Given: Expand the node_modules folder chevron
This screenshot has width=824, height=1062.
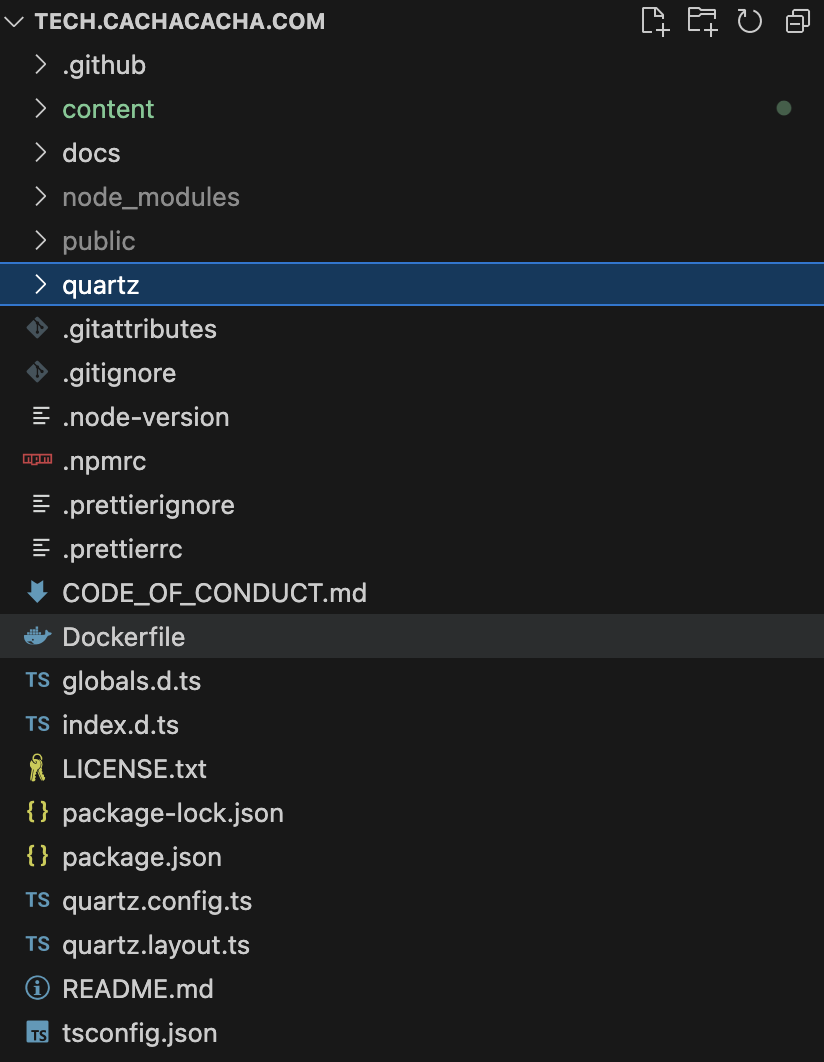Looking at the screenshot, I should pyautogui.click(x=41, y=197).
